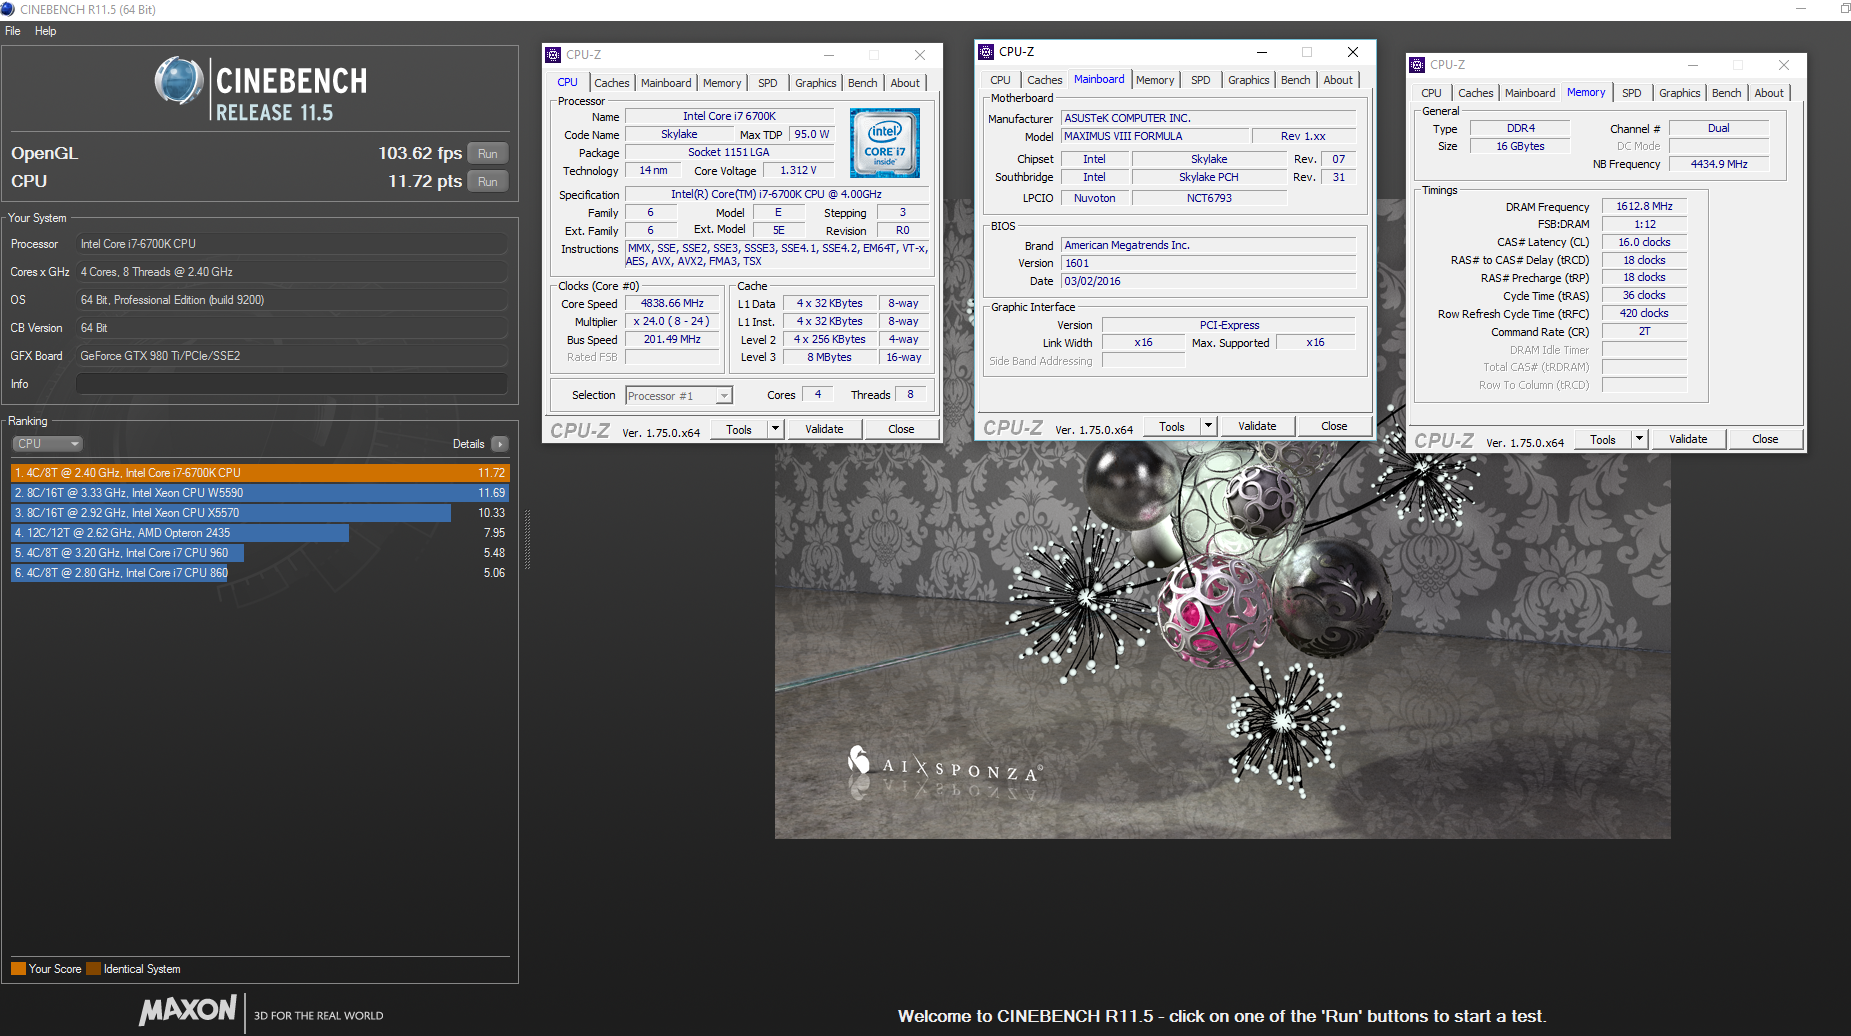Image resolution: width=1851 pixels, height=1036 pixels.
Task: Switch to the Caches tab in the CPU window
Action: [x=612, y=83]
